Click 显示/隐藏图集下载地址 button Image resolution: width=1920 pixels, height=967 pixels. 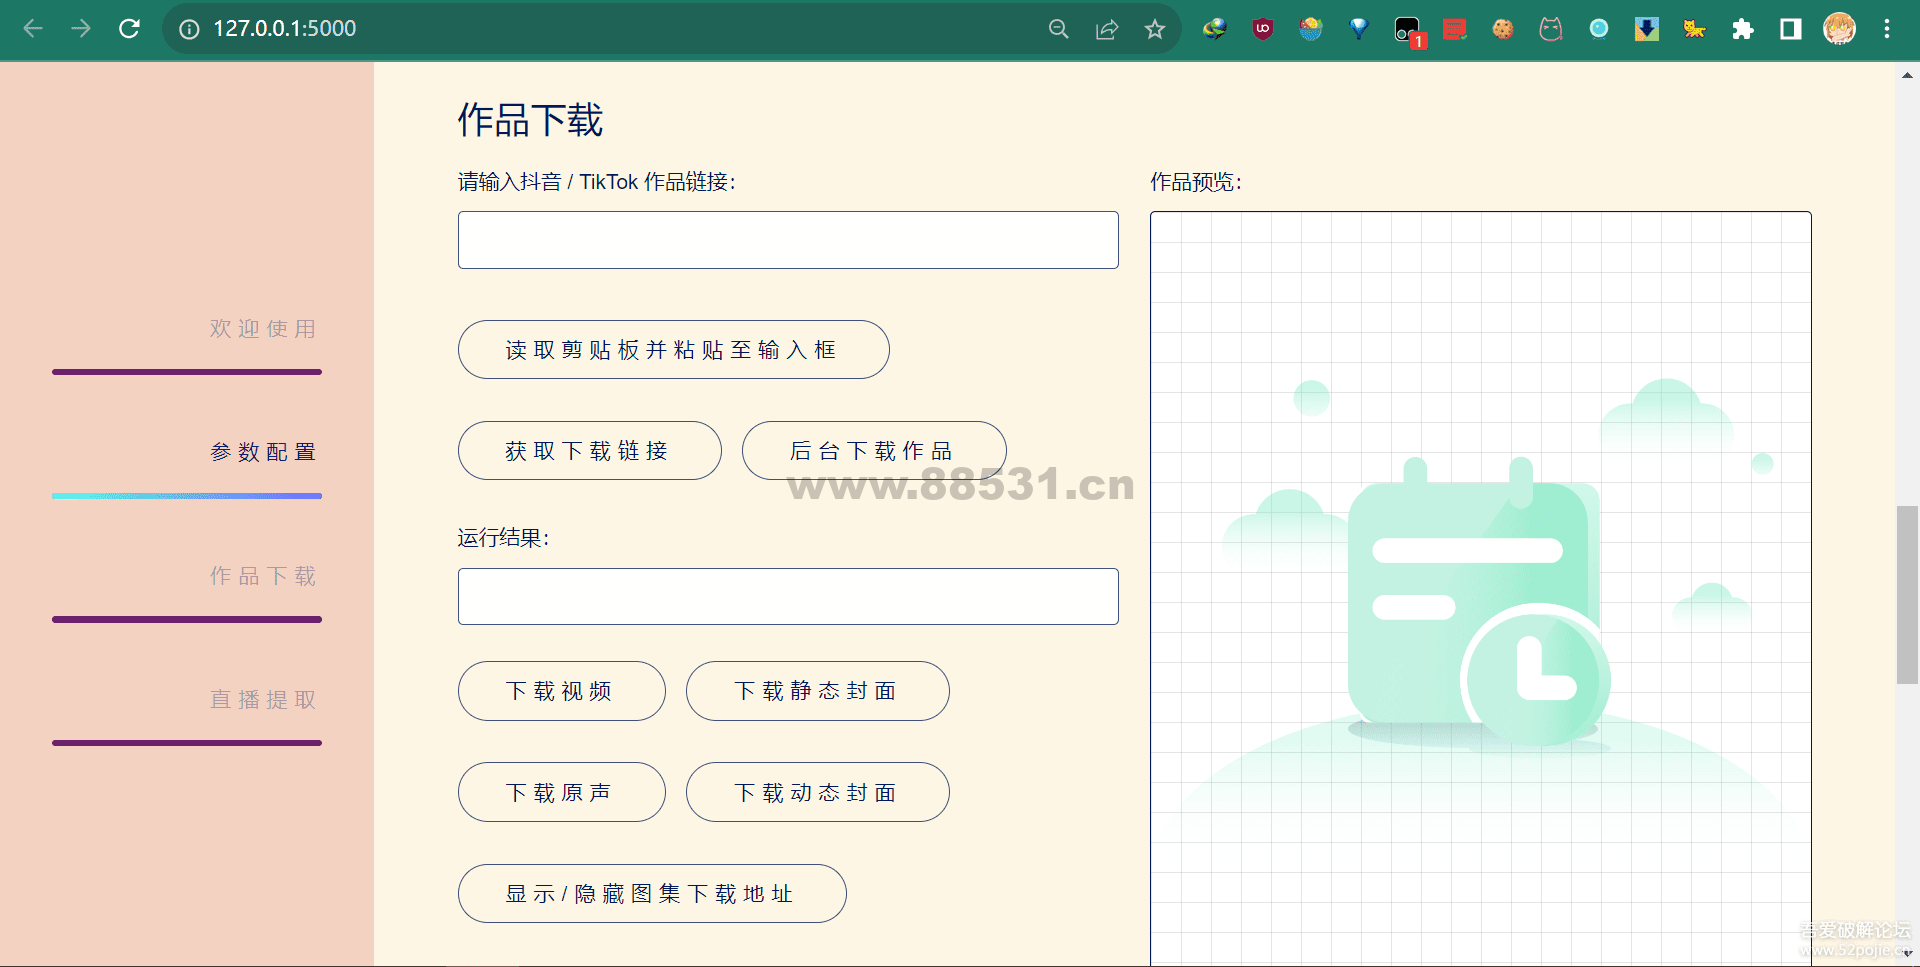pos(652,894)
